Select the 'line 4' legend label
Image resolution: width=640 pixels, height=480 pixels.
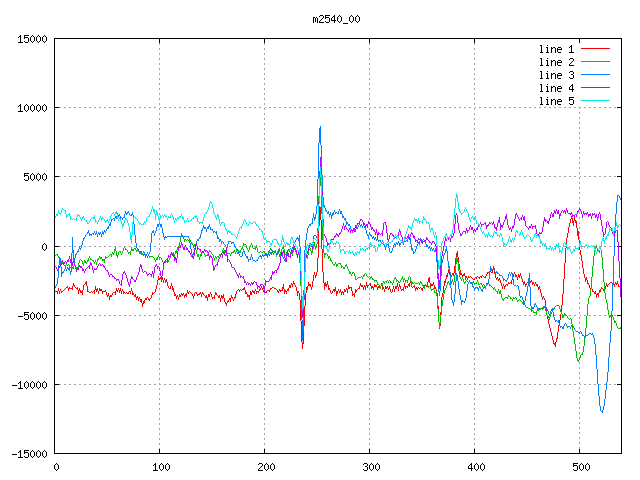(x=556, y=88)
